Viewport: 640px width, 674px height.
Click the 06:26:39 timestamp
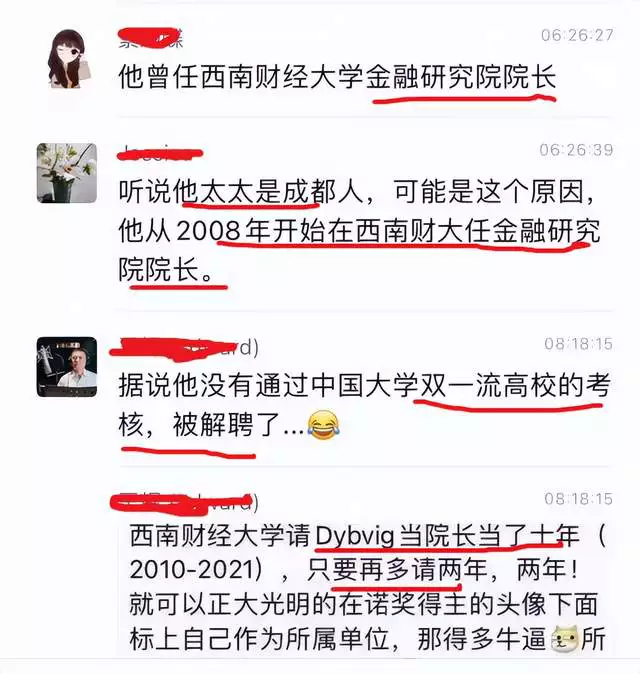(x=576, y=150)
